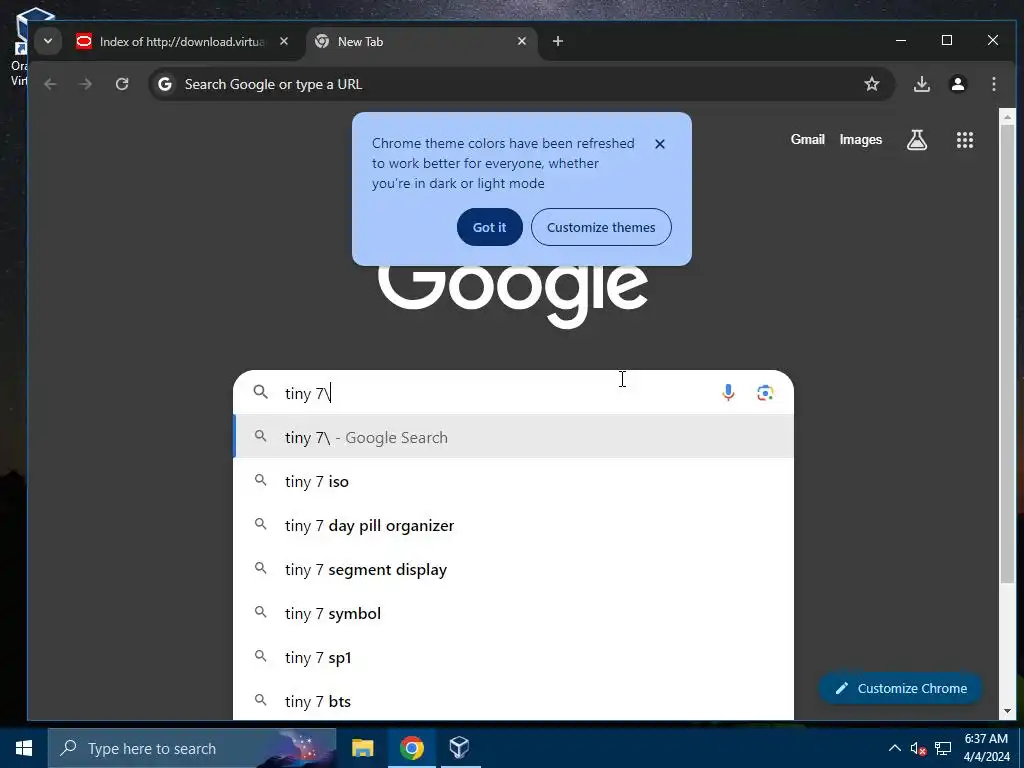Select 'tiny 7 bts' suggestion

point(513,701)
